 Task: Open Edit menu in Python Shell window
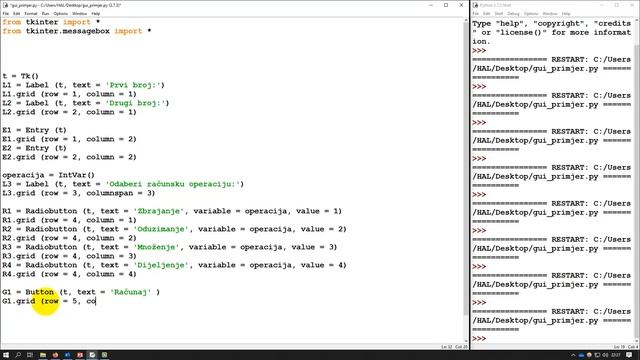pyautogui.click(x=487, y=13)
